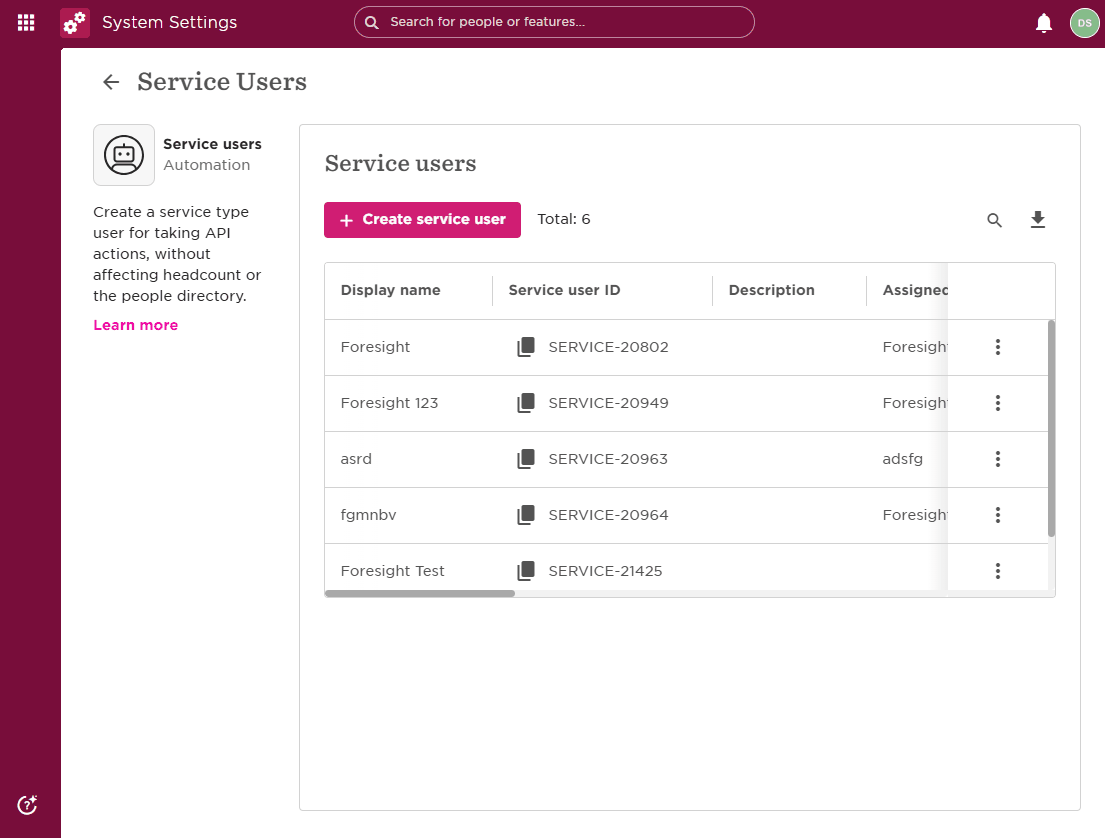Click the SERVICE-21425 ID text
Viewport: 1105px width, 838px height.
pyautogui.click(x=605, y=571)
